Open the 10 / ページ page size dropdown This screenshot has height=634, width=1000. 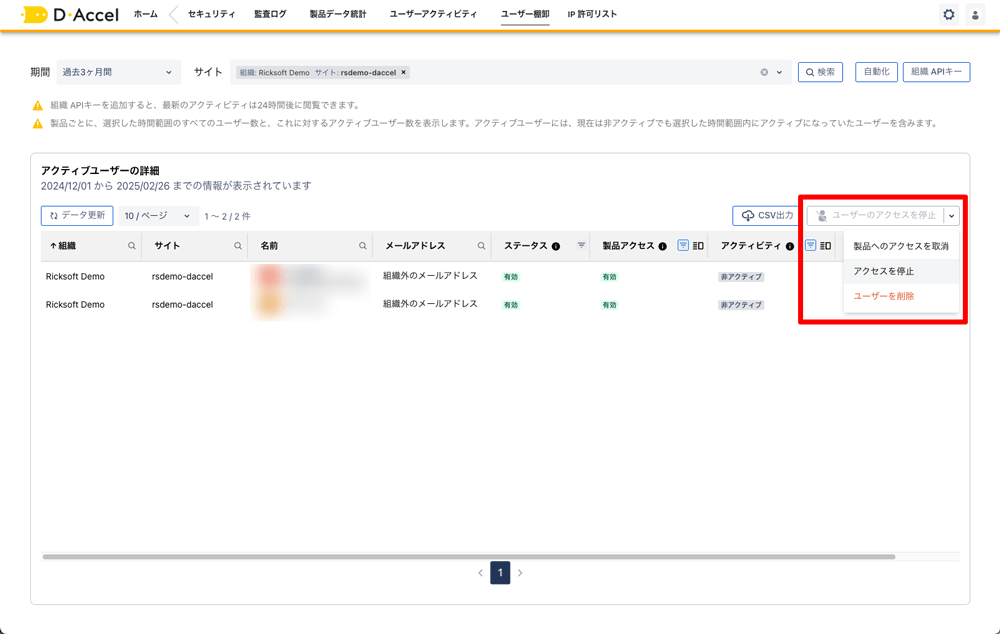[158, 216]
